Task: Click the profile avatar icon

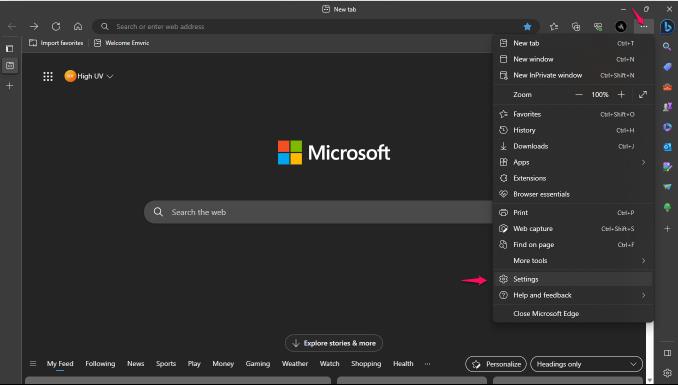Action: [x=621, y=27]
